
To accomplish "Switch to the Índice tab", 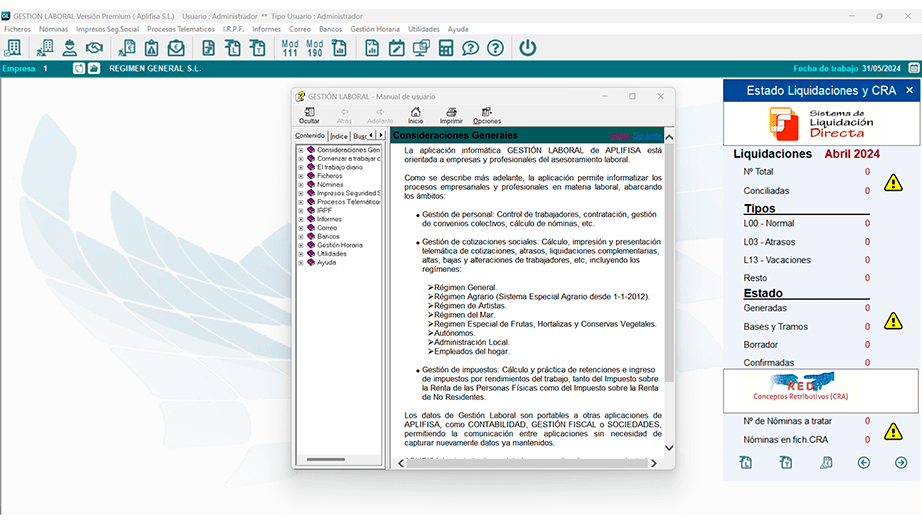I will tap(339, 136).
